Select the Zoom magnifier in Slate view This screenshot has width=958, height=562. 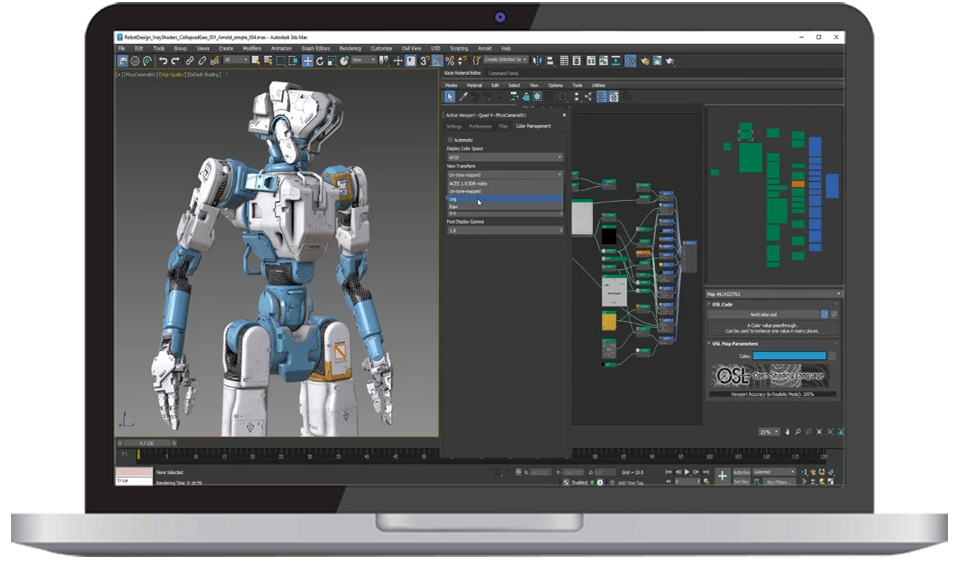798,432
